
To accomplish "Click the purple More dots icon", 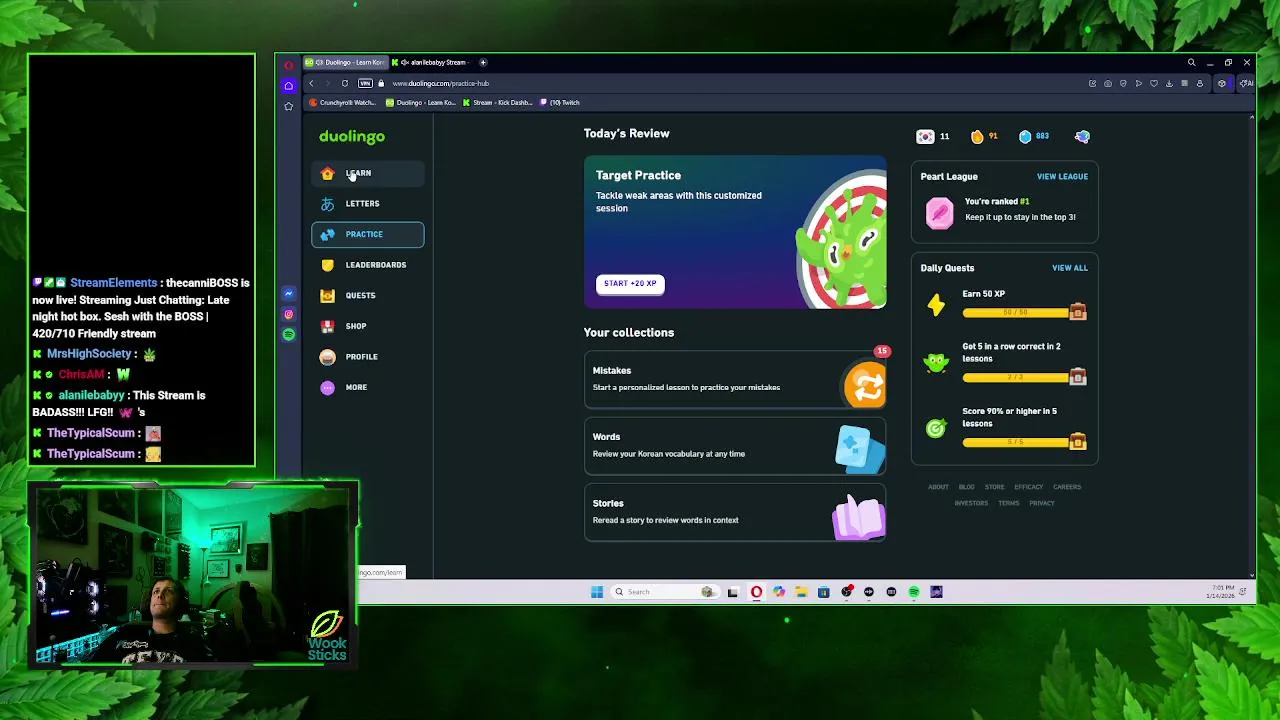I will (327, 387).
